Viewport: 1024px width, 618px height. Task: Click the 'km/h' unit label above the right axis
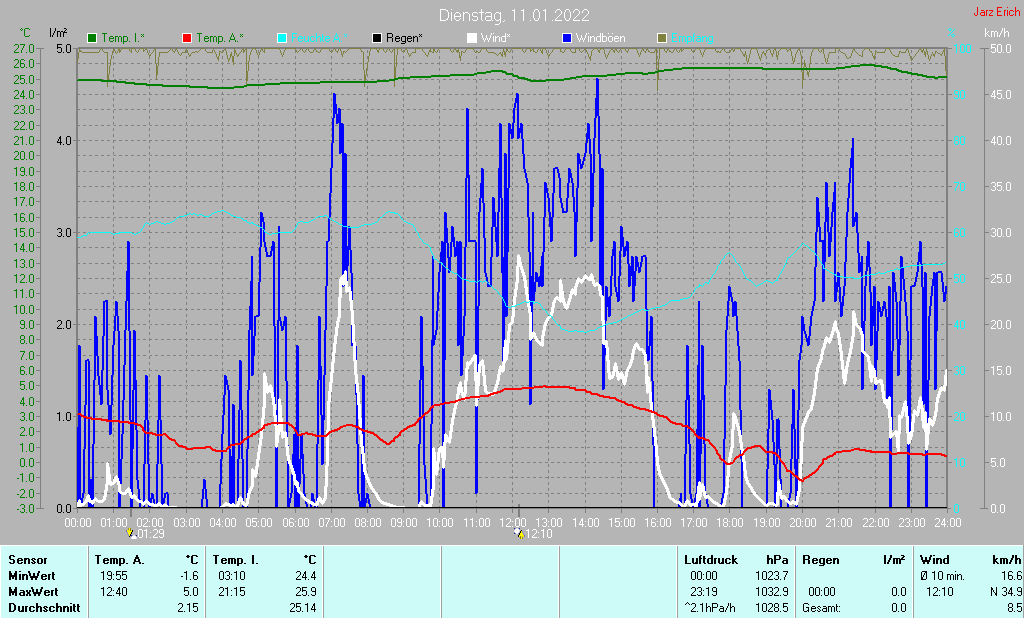click(x=997, y=33)
